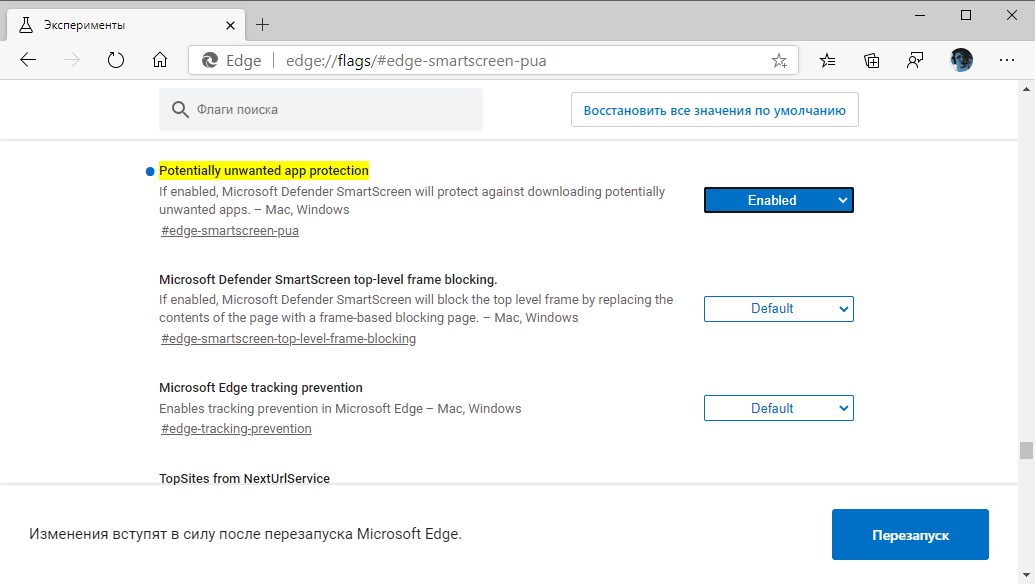
Task: Open the Favorites star in the address bar
Action: coord(779,60)
